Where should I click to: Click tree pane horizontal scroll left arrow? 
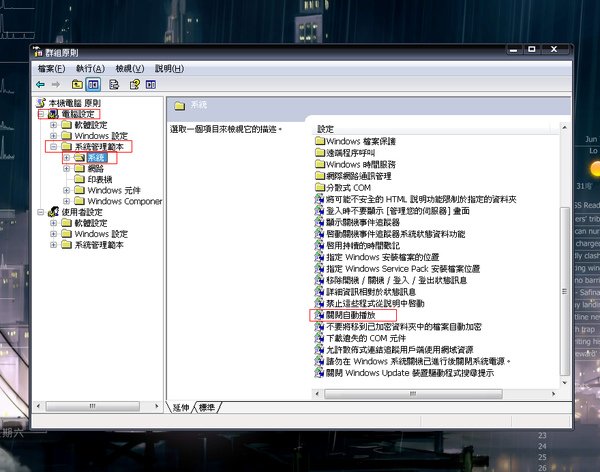pyautogui.click(x=38, y=406)
